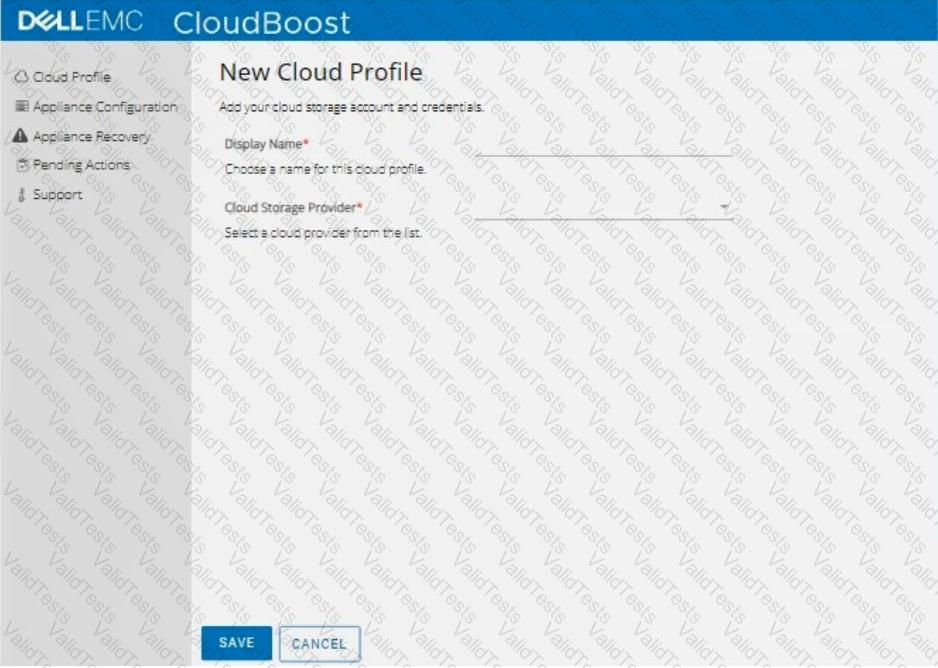This screenshot has height=668, width=938.
Task: Click the Cloud Storage Provider dropdown arrow
Action: 724,208
